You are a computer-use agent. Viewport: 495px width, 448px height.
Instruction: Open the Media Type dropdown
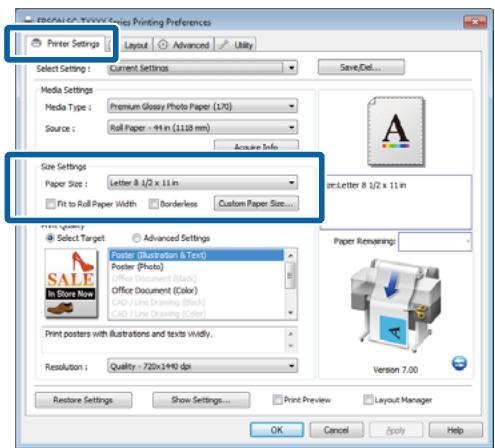pos(202,107)
